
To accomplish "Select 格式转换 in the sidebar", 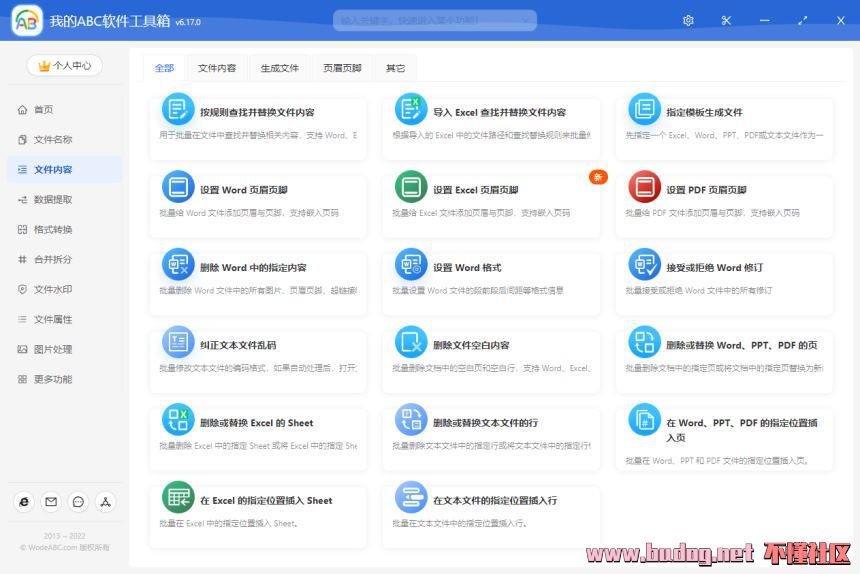I will pos(64,229).
